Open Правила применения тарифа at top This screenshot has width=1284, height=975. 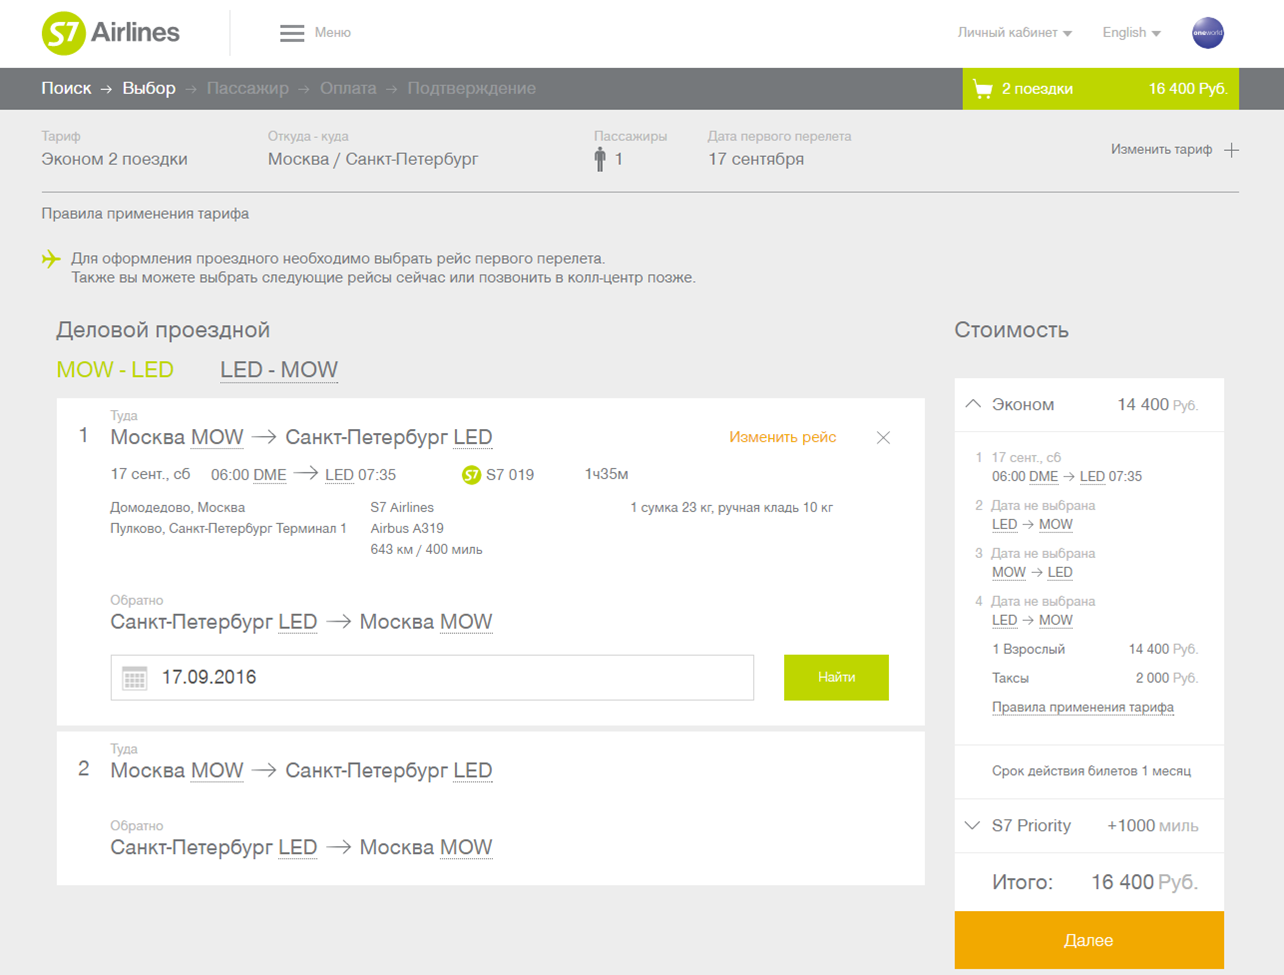[x=145, y=214]
